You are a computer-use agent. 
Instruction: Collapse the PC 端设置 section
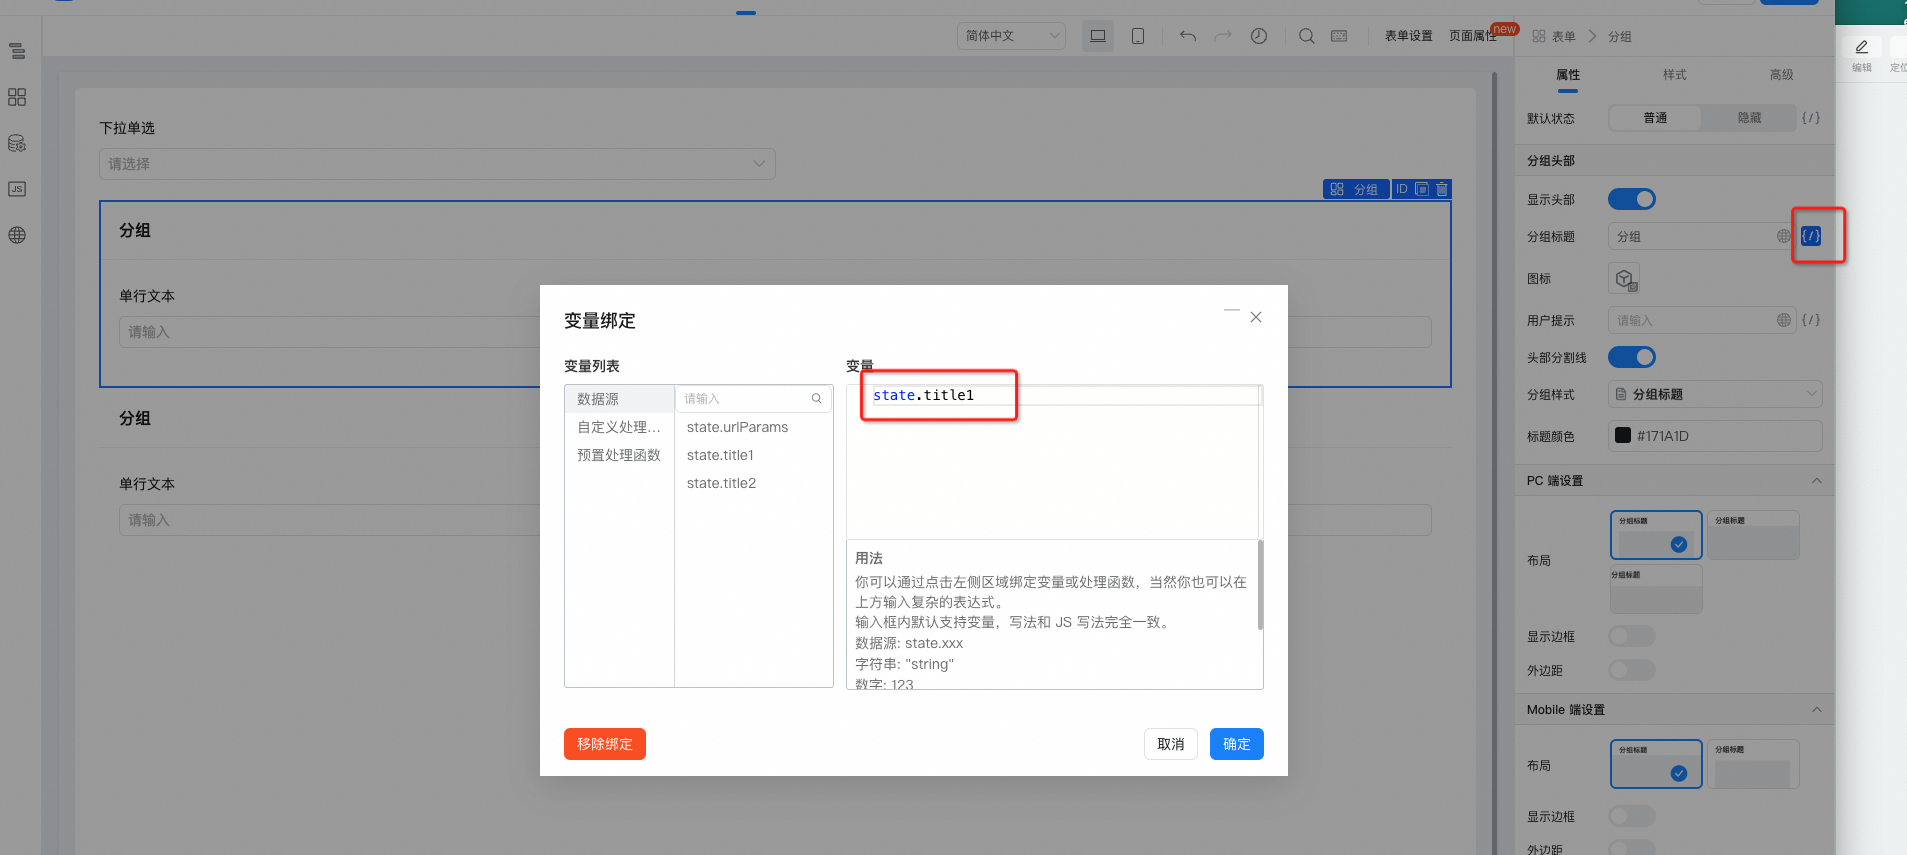(x=1817, y=481)
